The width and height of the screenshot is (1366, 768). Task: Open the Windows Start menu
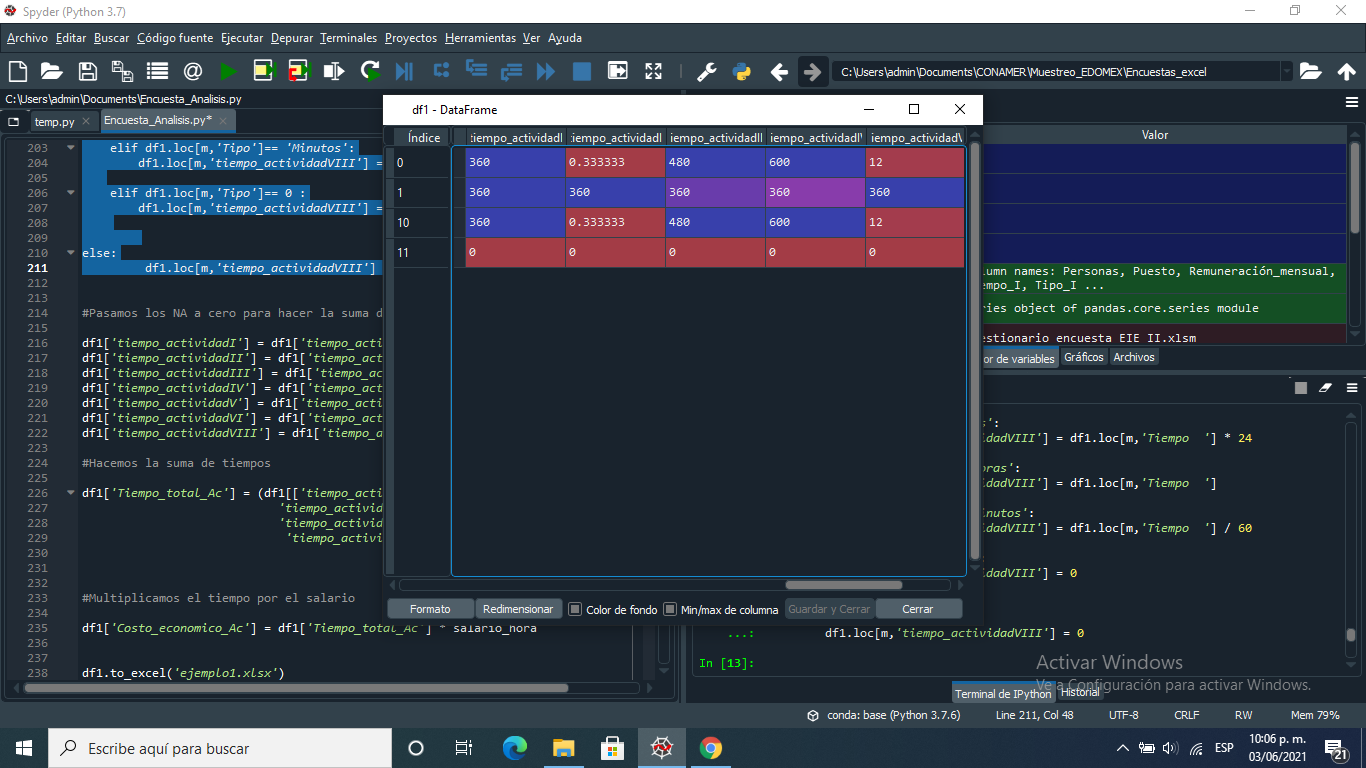coord(24,748)
